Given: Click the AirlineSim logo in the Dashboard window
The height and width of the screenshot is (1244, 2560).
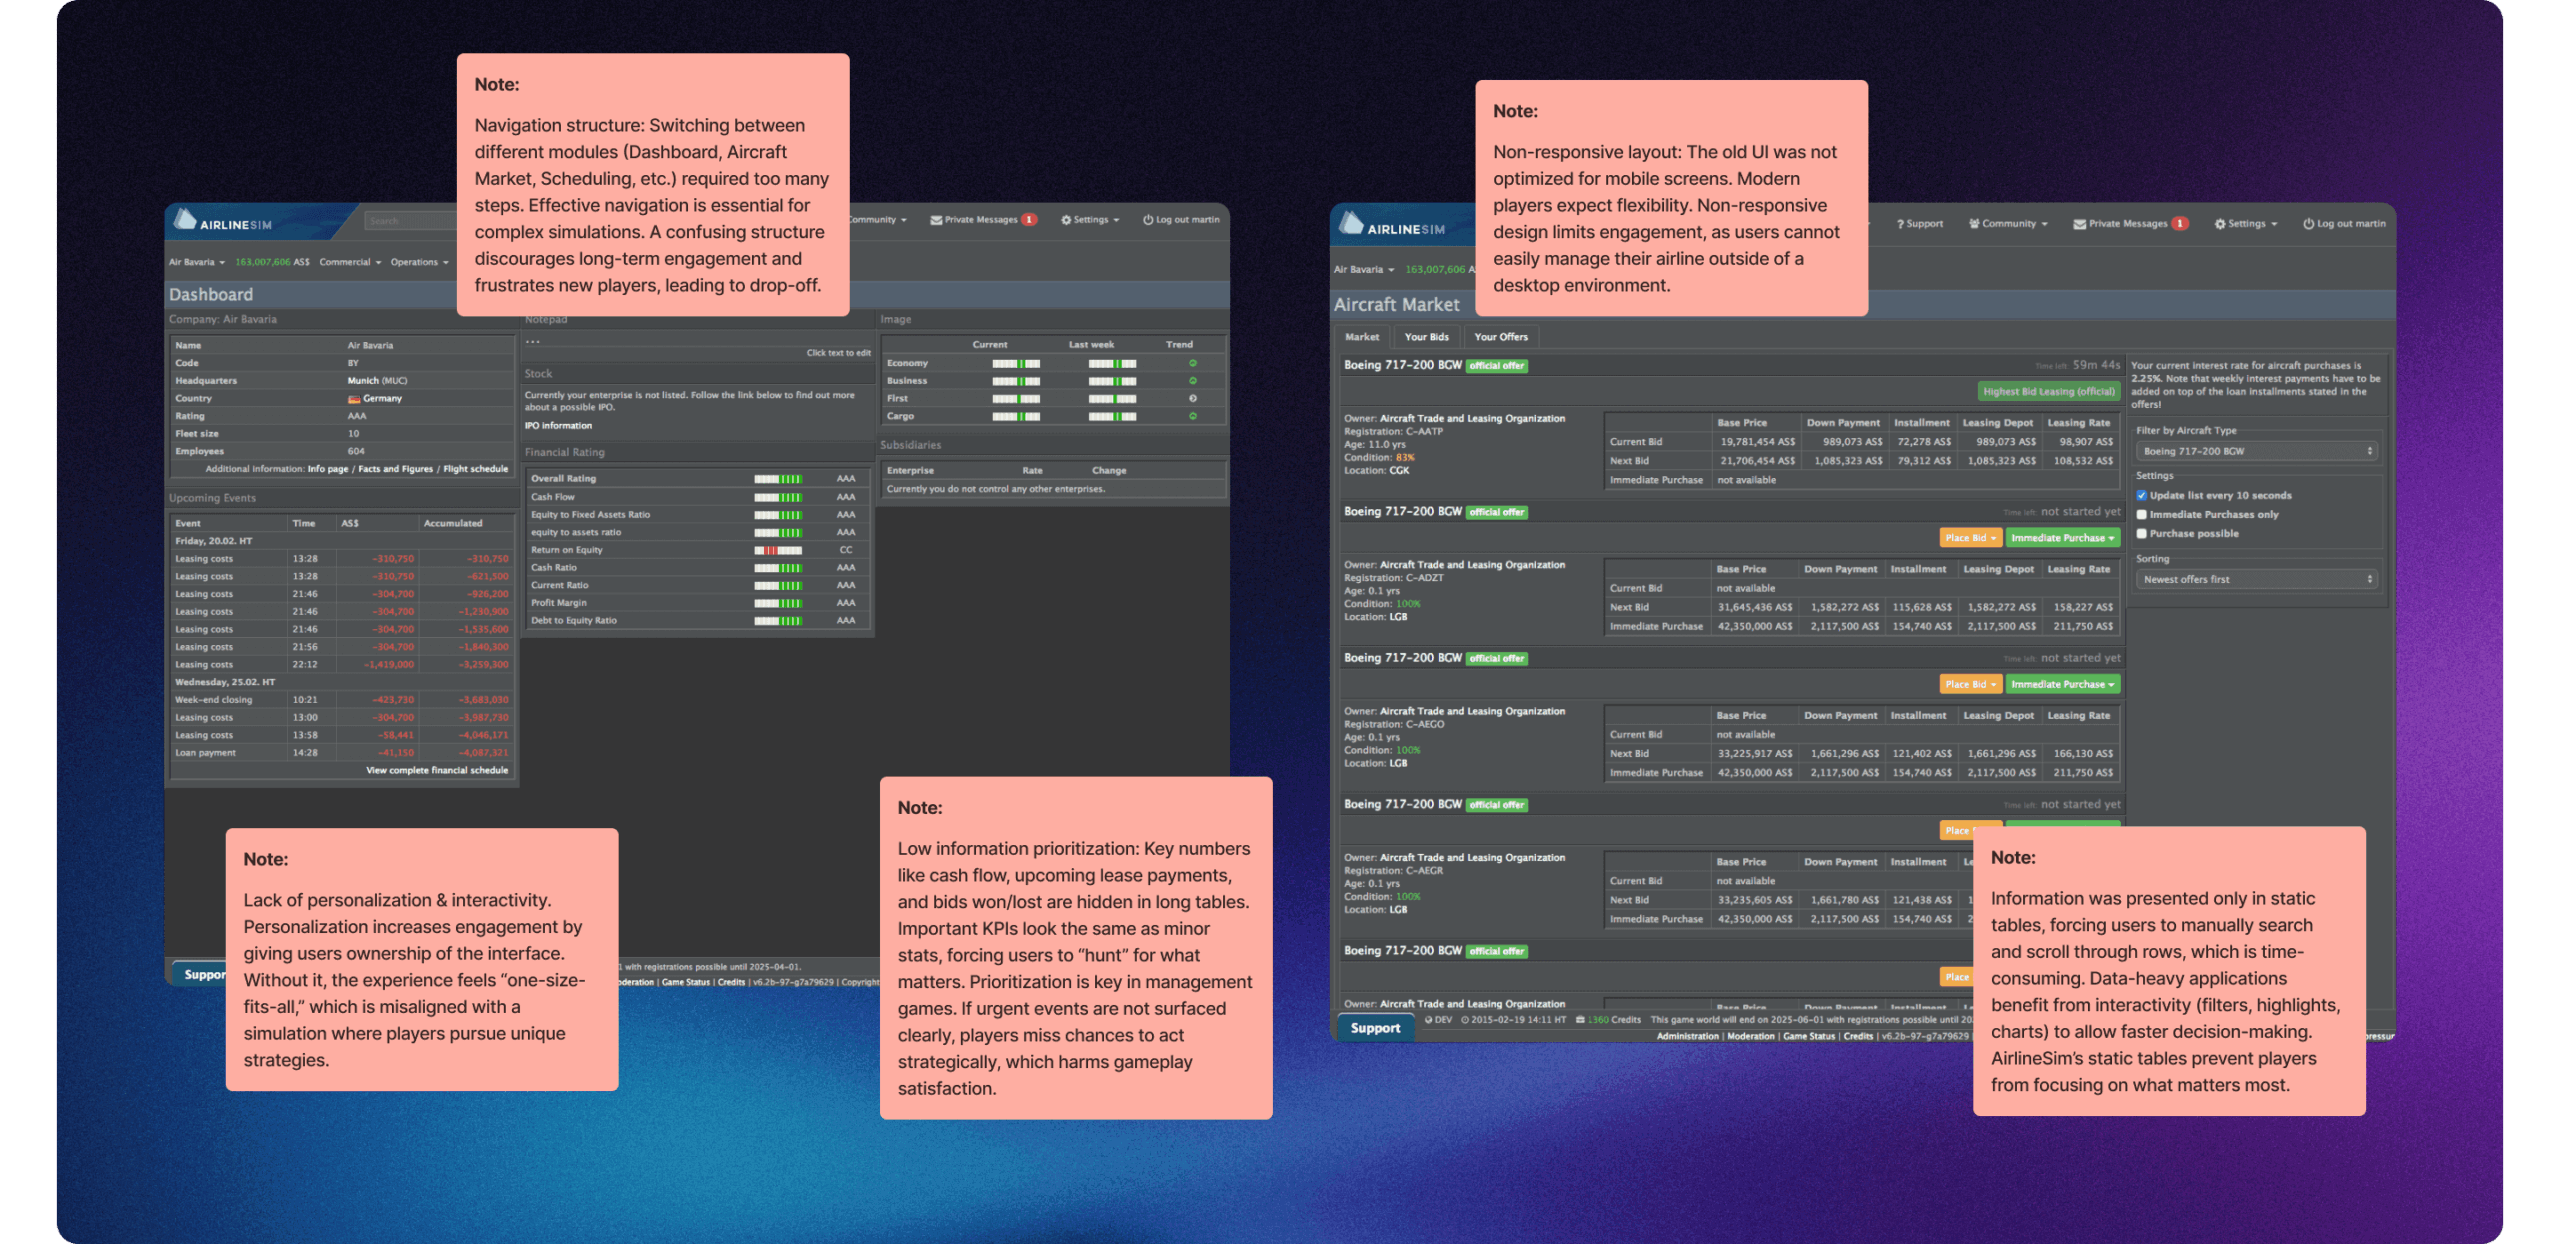Looking at the screenshot, I should (x=222, y=221).
